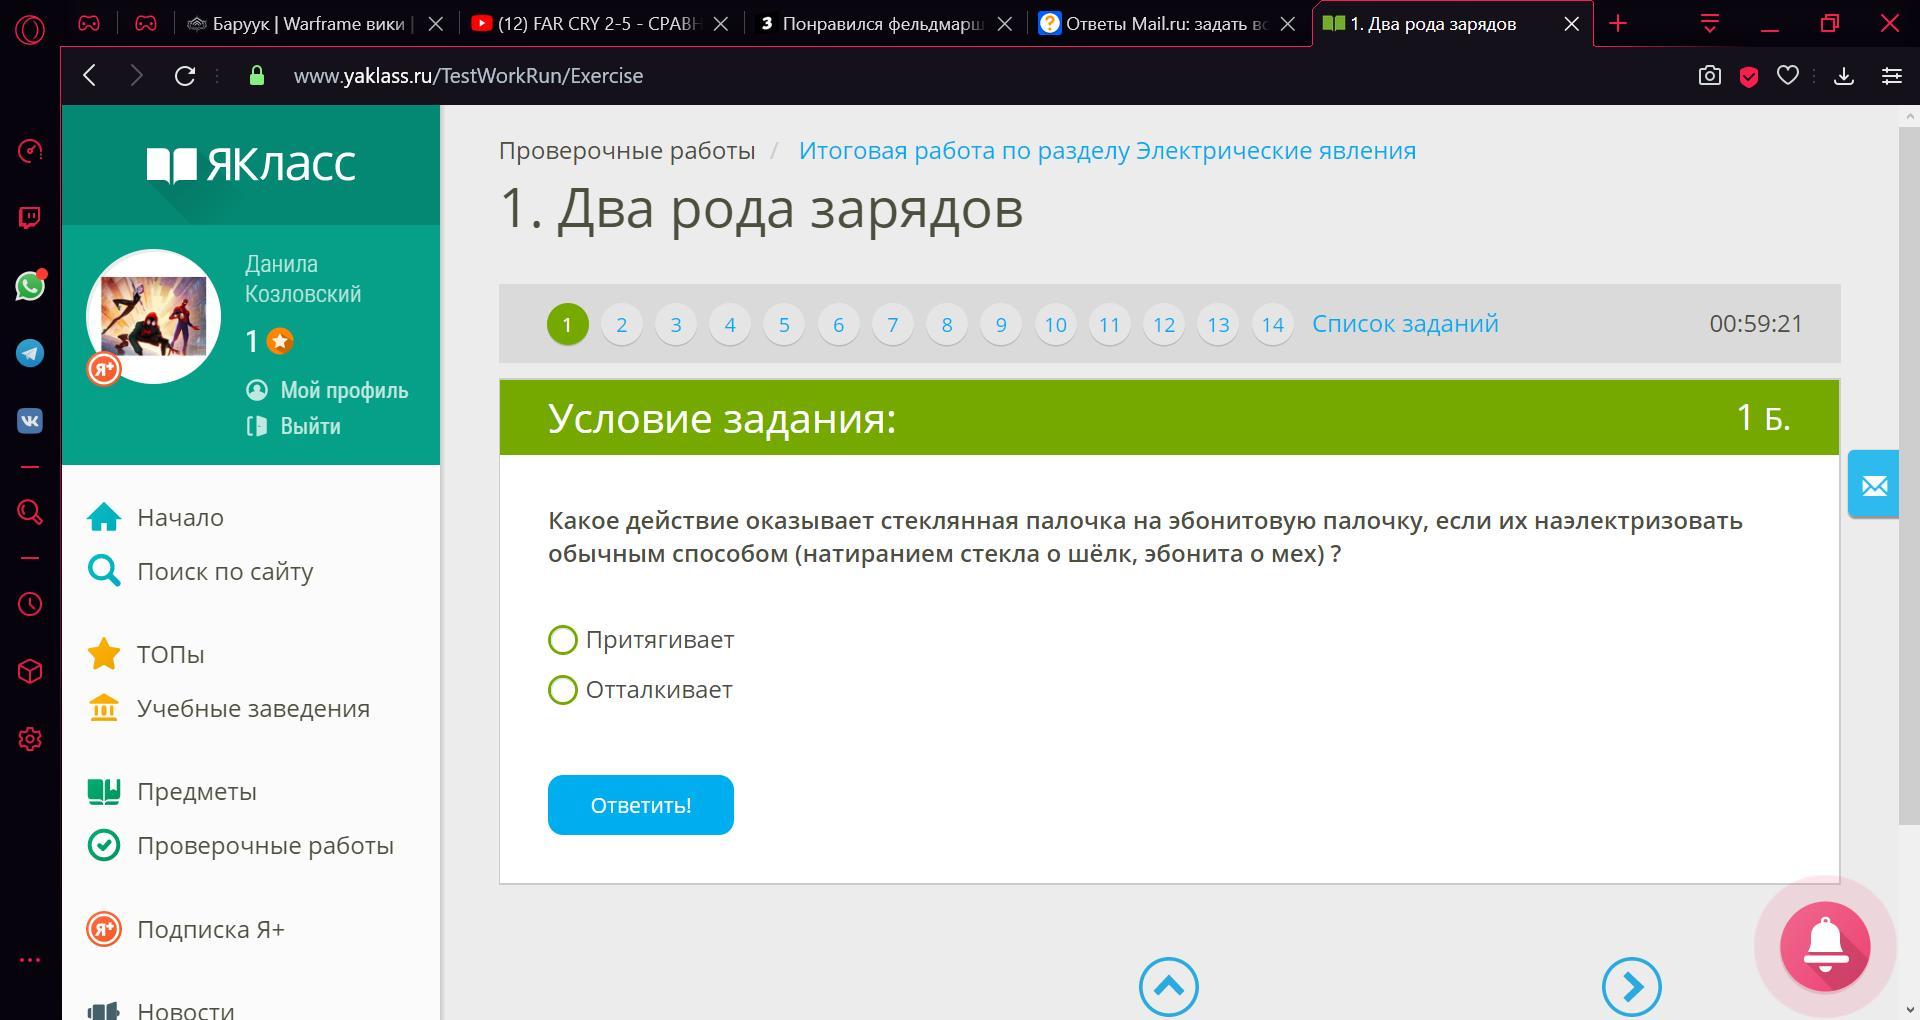This screenshot has width=1920, height=1020.
Task: Go to question 5
Action: tap(784, 324)
